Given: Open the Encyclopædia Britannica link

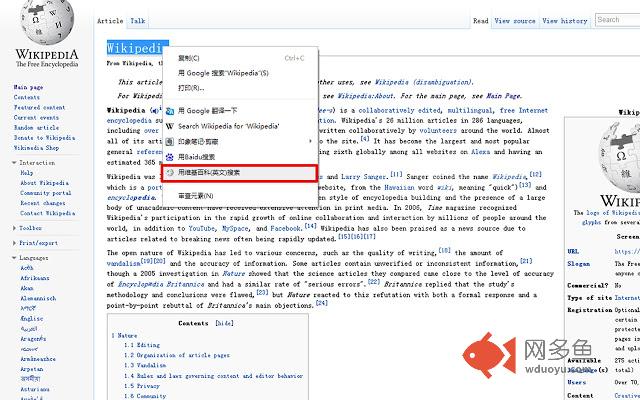Looking at the screenshot, I should [x=161, y=284].
